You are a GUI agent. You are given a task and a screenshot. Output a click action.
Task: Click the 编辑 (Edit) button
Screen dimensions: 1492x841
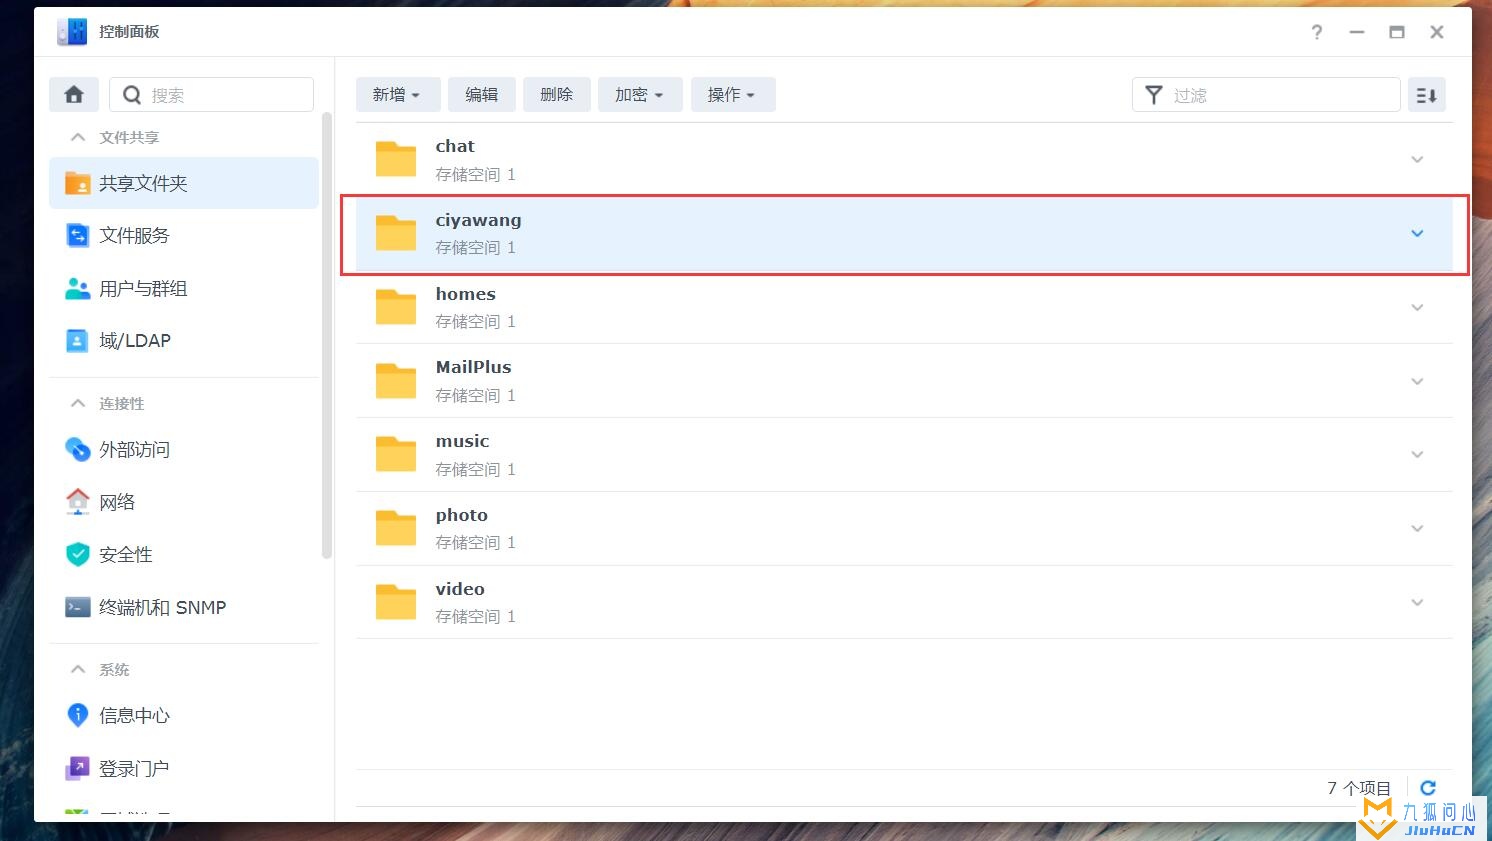tap(481, 95)
